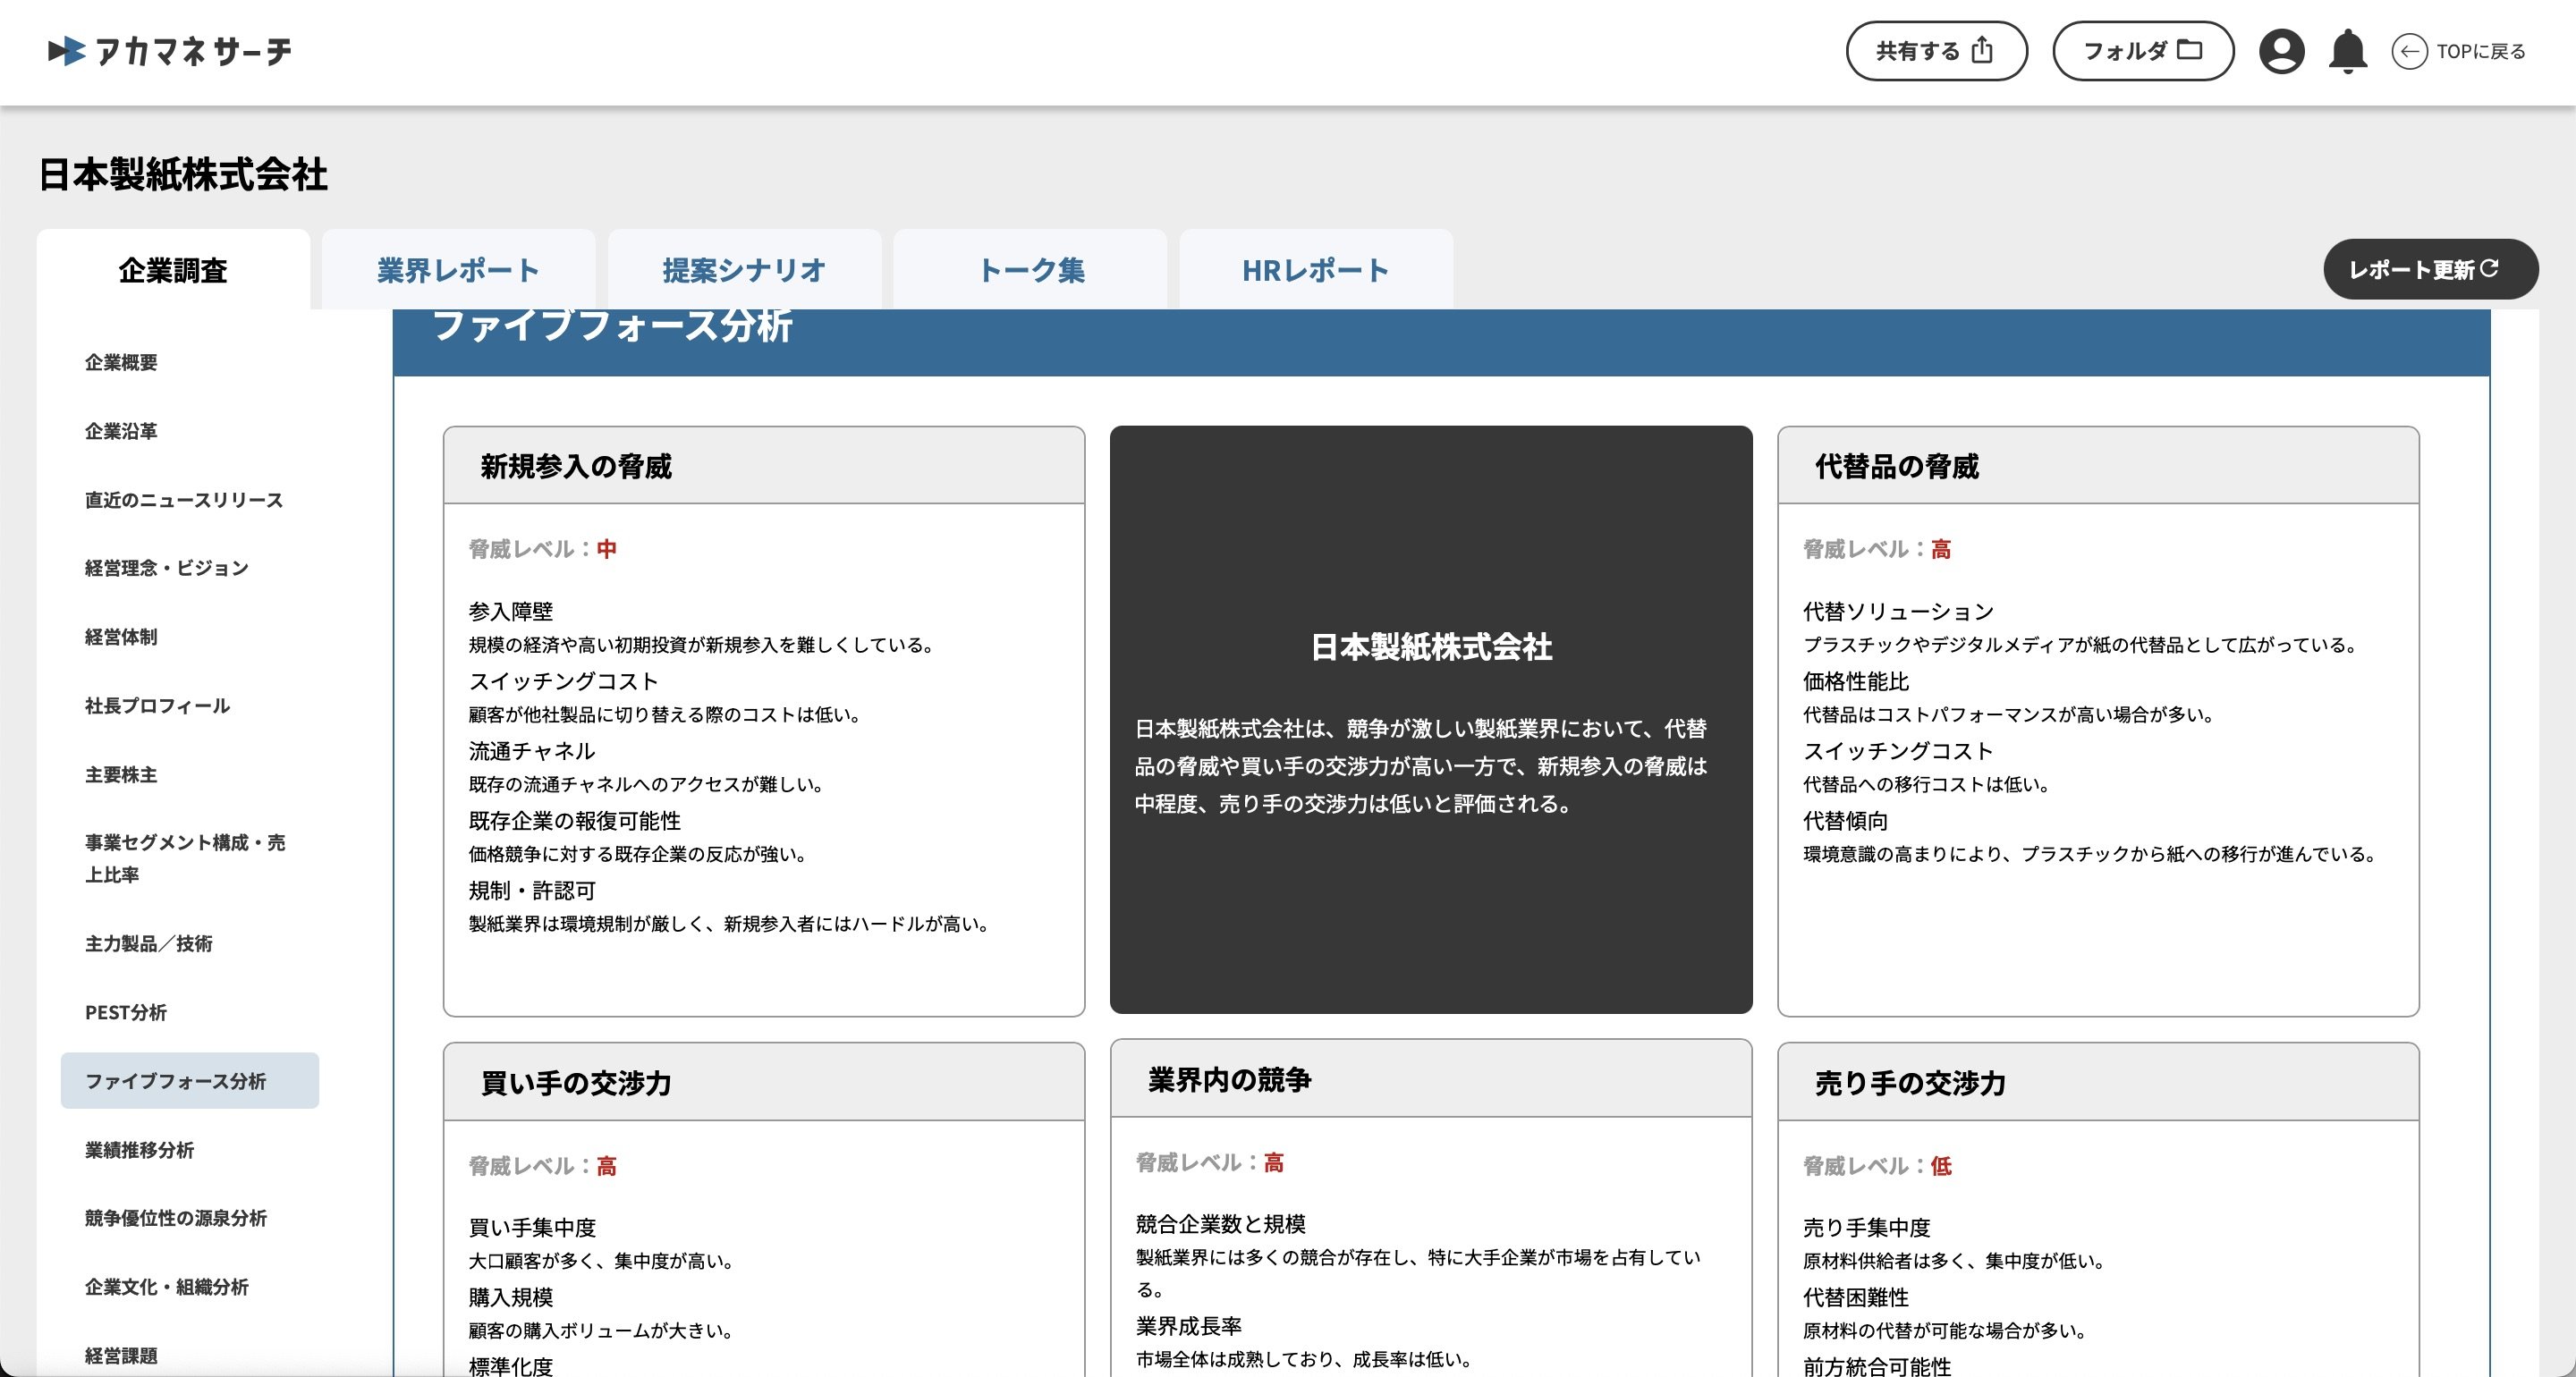Click 代替傾向 subheading

point(1845,821)
